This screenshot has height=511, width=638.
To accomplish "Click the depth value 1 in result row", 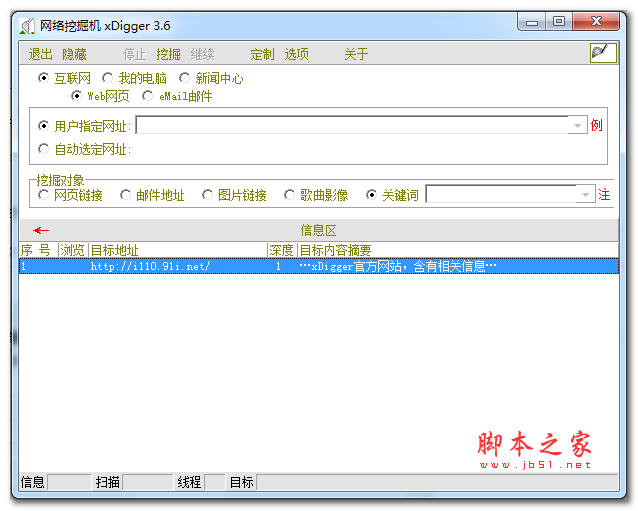I will (278, 266).
